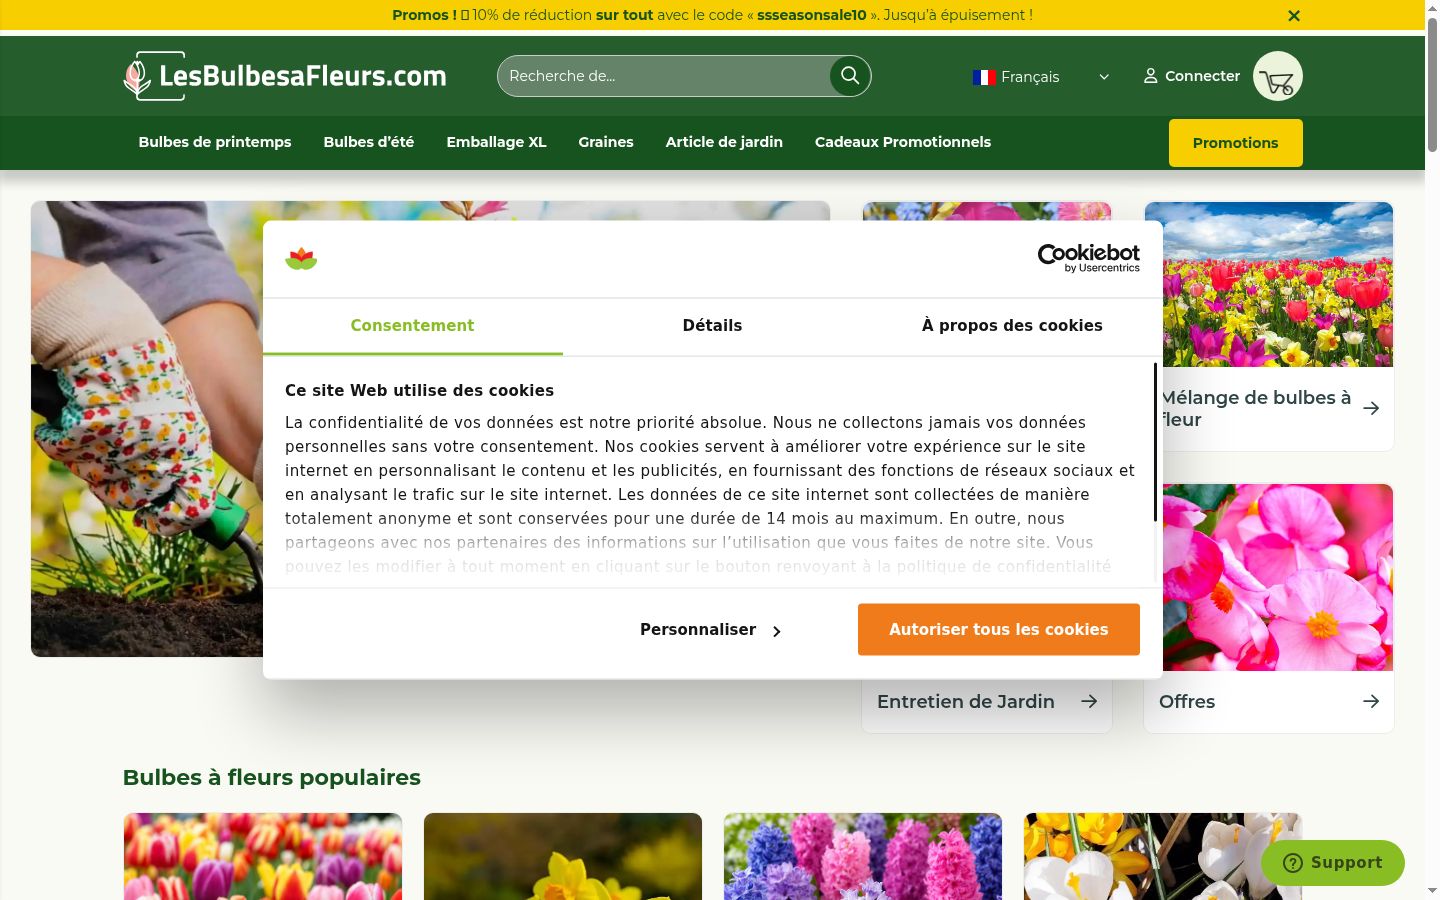This screenshot has width=1440, height=900.
Task: Click Autoriser tous les cookies
Action: pyautogui.click(x=999, y=630)
